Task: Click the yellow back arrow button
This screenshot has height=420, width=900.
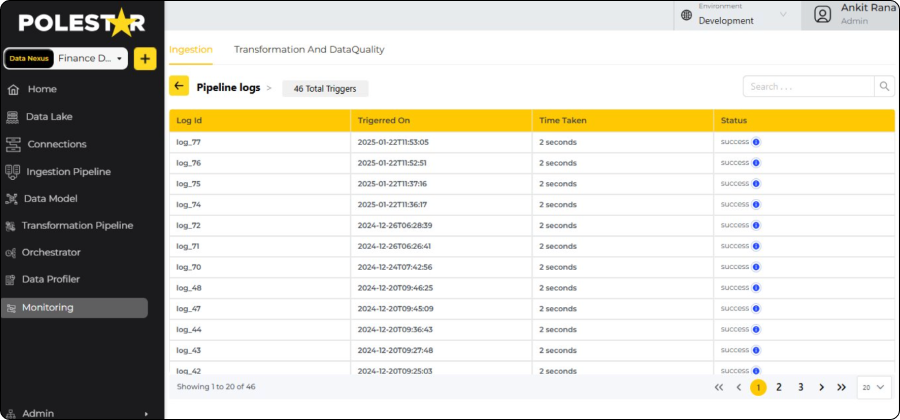Action: click(x=179, y=87)
